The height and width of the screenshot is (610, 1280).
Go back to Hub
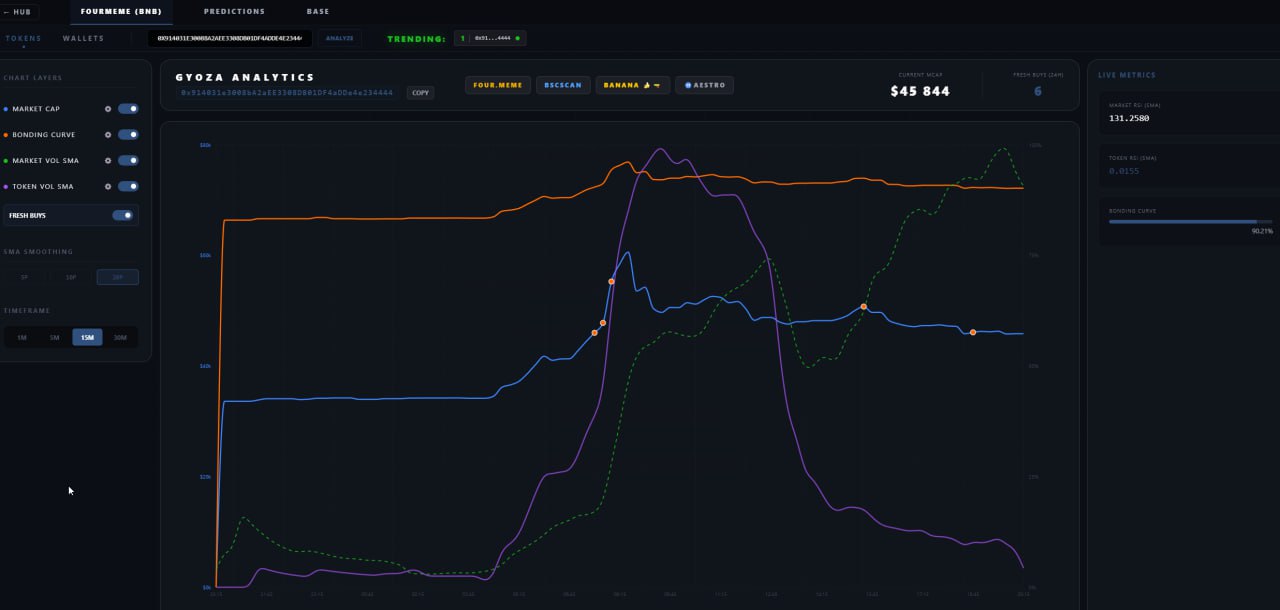click(18, 12)
